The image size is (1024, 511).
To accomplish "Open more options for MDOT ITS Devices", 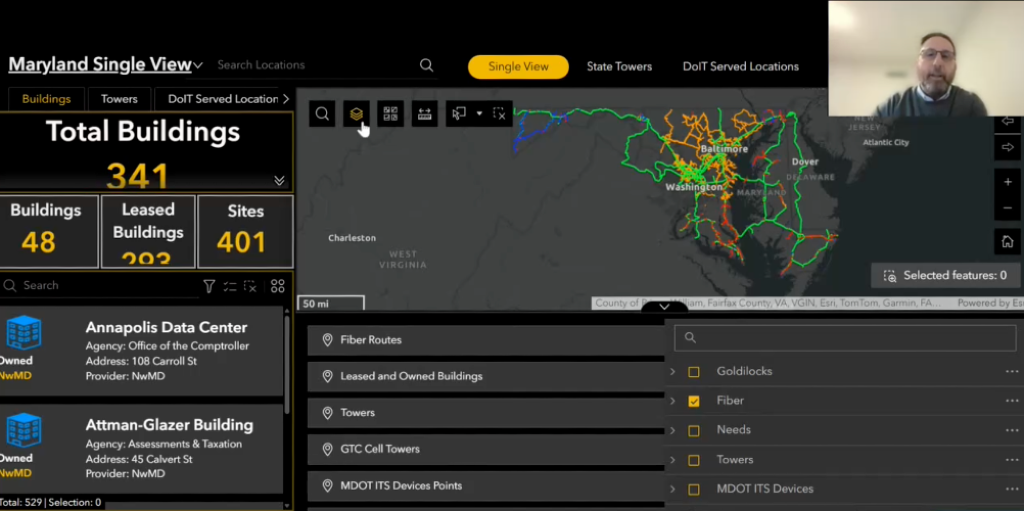I will click(x=1012, y=489).
